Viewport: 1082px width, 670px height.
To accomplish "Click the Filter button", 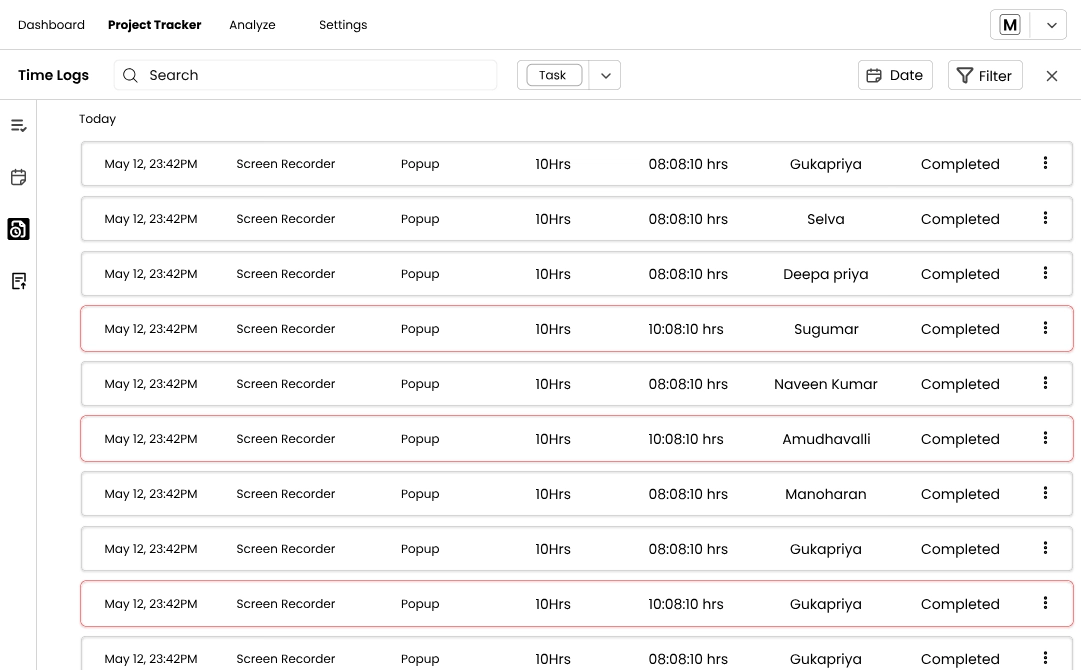I will click(x=985, y=76).
